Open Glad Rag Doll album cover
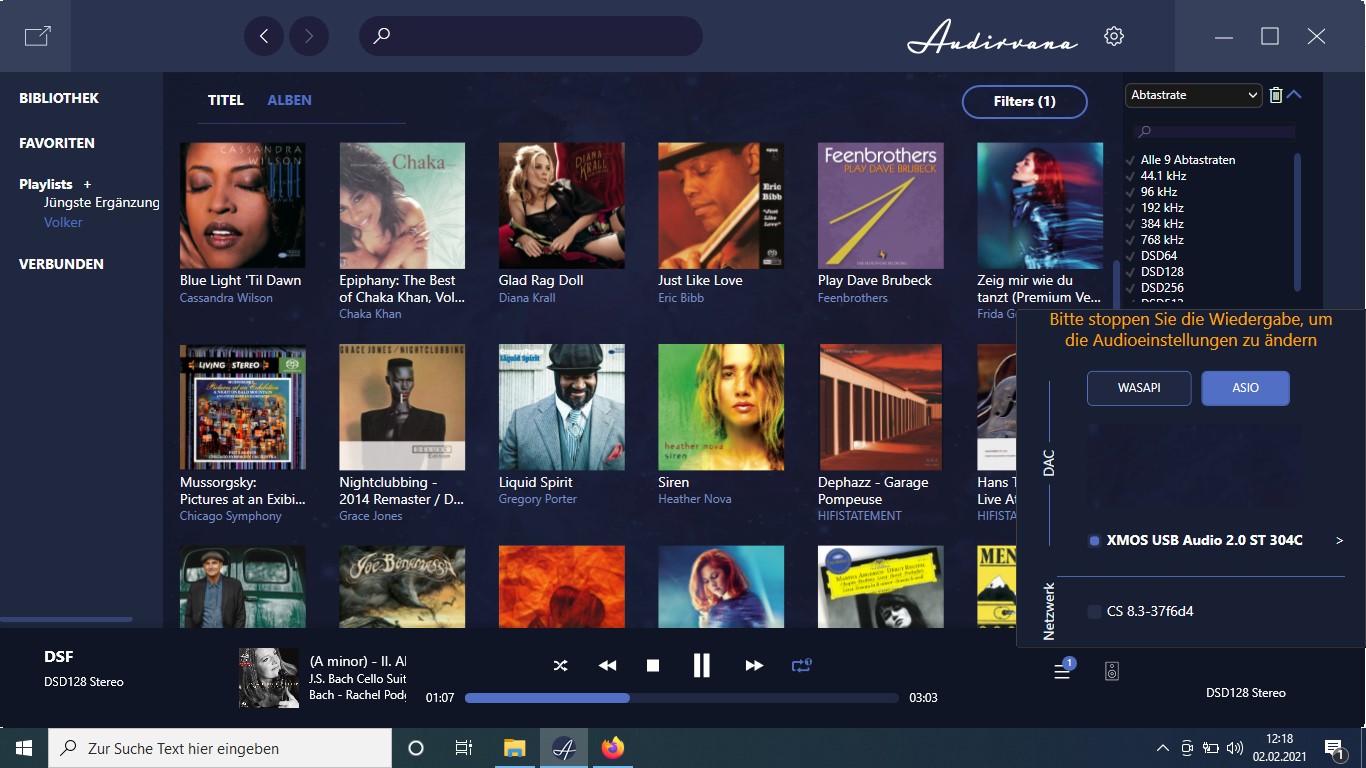 click(x=562, y=205)
